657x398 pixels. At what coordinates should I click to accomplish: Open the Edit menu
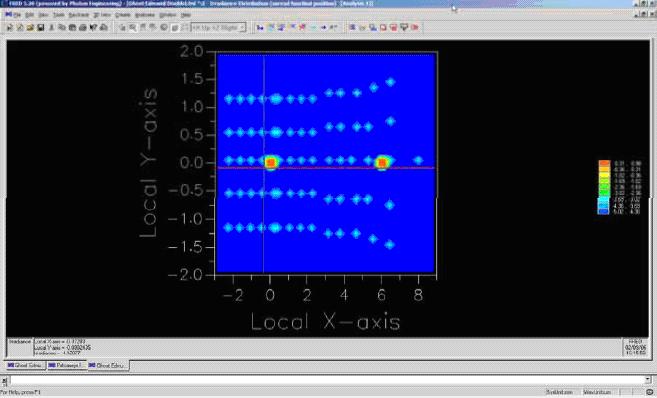pyautogui.click(x=29, y=15)
